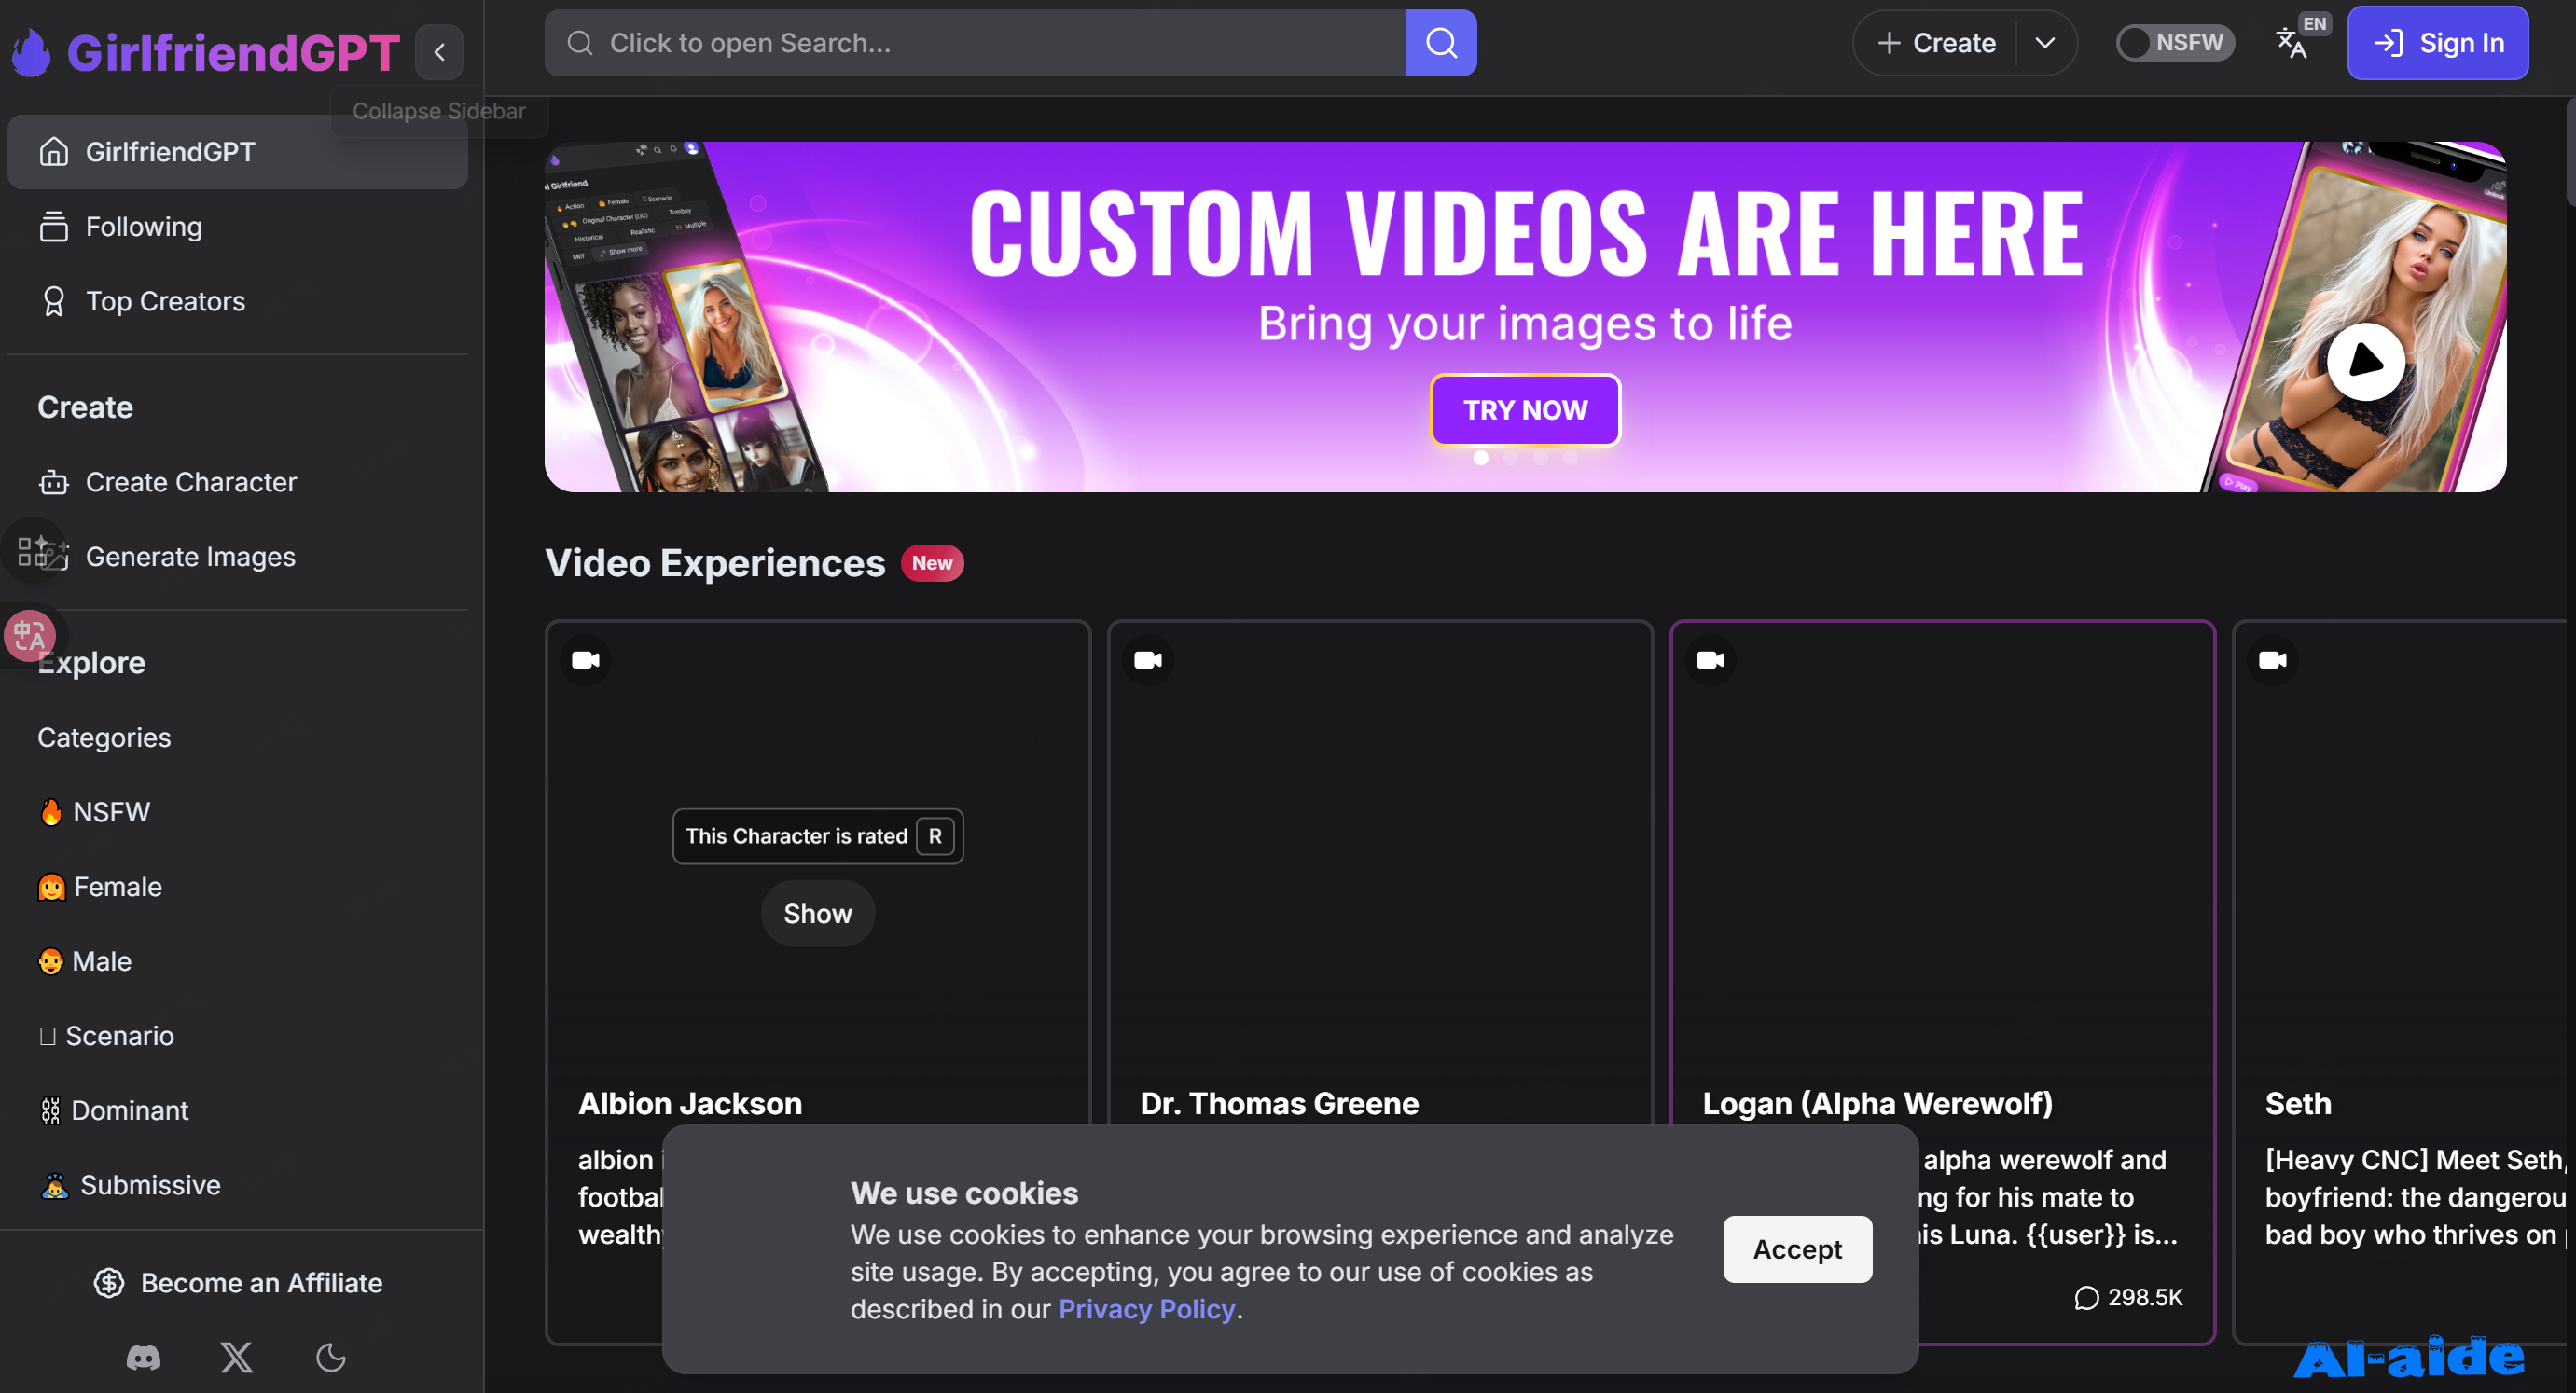Click the comment count on Logan card

(2128, 1297)
